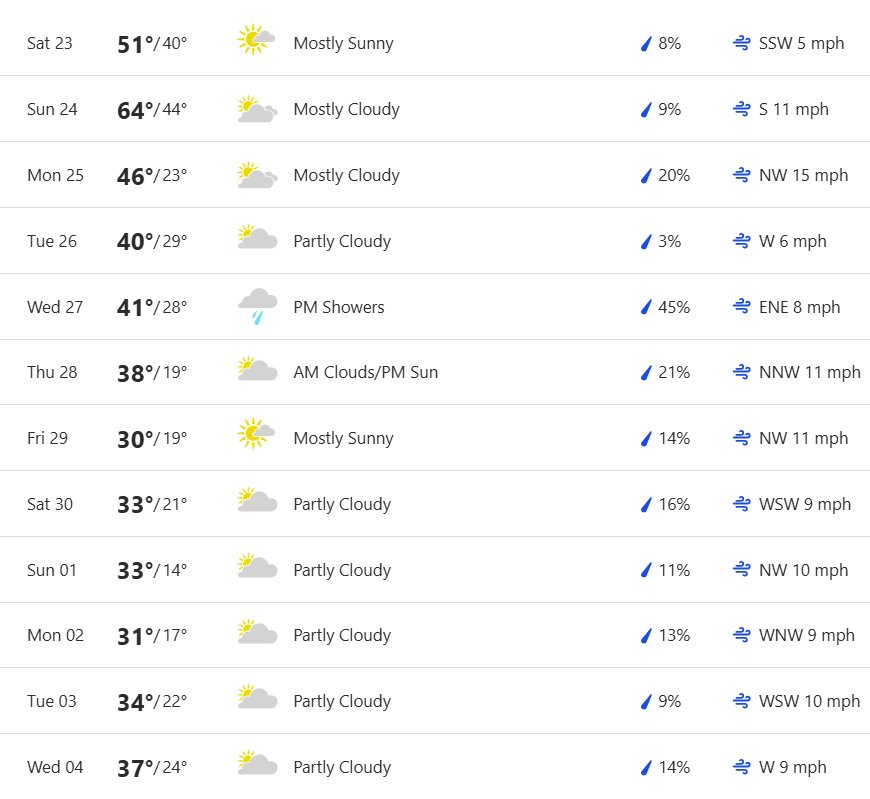Image resolution: width=870 pixels, height=799 pixels.
Task: Click the raindrop icon next to 20%
Action: point(646,175)
